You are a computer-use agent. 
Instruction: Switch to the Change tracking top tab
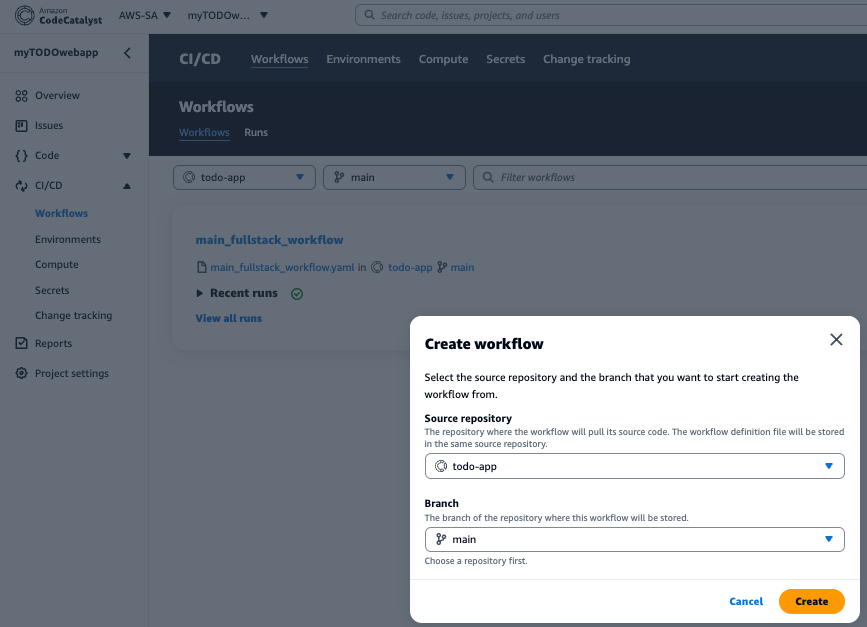586,59
